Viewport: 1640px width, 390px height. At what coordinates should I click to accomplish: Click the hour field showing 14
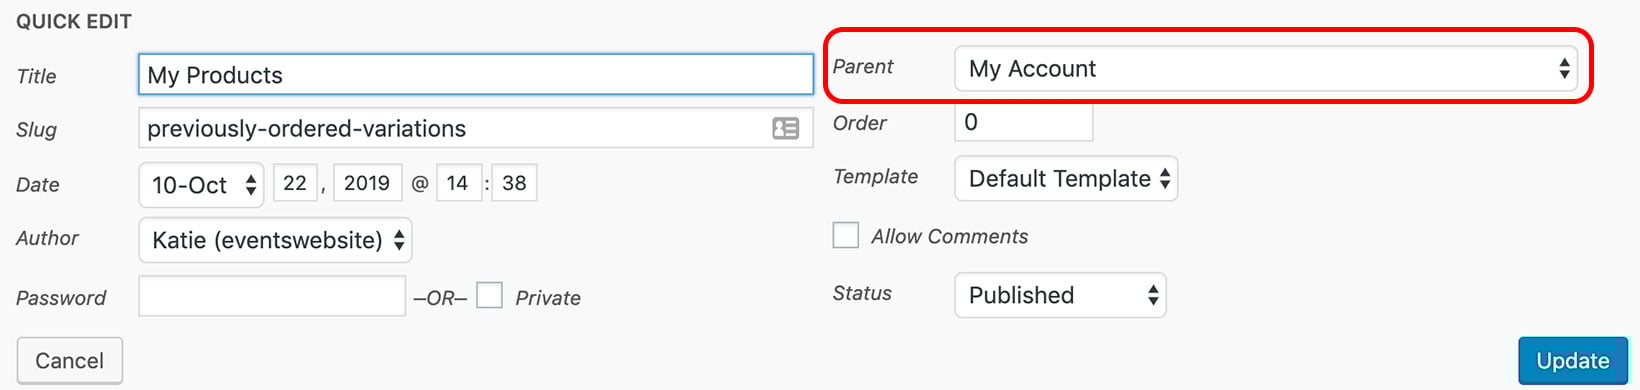[x=458, y=184]
